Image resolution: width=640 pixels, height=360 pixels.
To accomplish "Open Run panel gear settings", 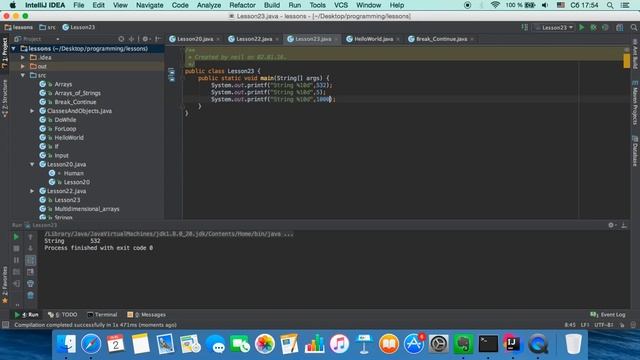I will coord(611,225).
